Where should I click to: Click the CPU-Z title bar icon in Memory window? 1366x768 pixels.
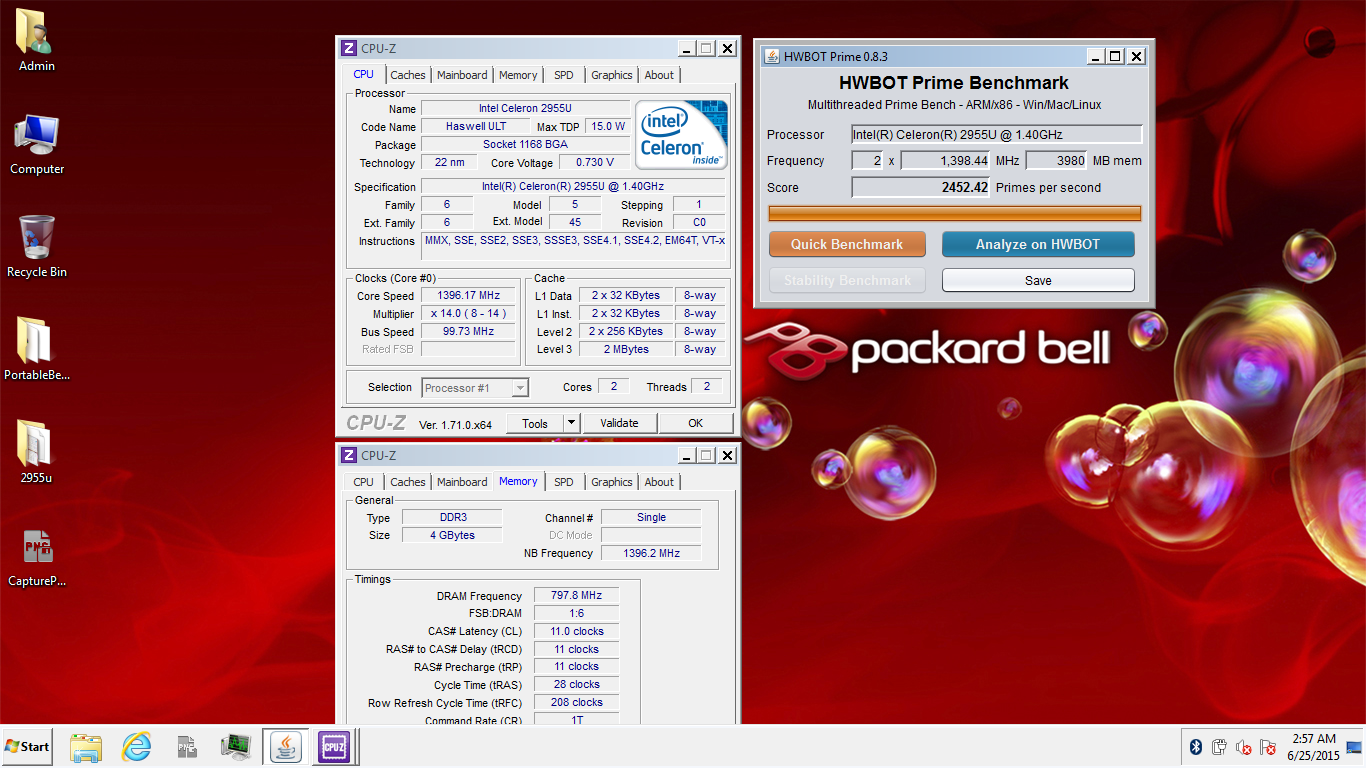tap(349, 455)
